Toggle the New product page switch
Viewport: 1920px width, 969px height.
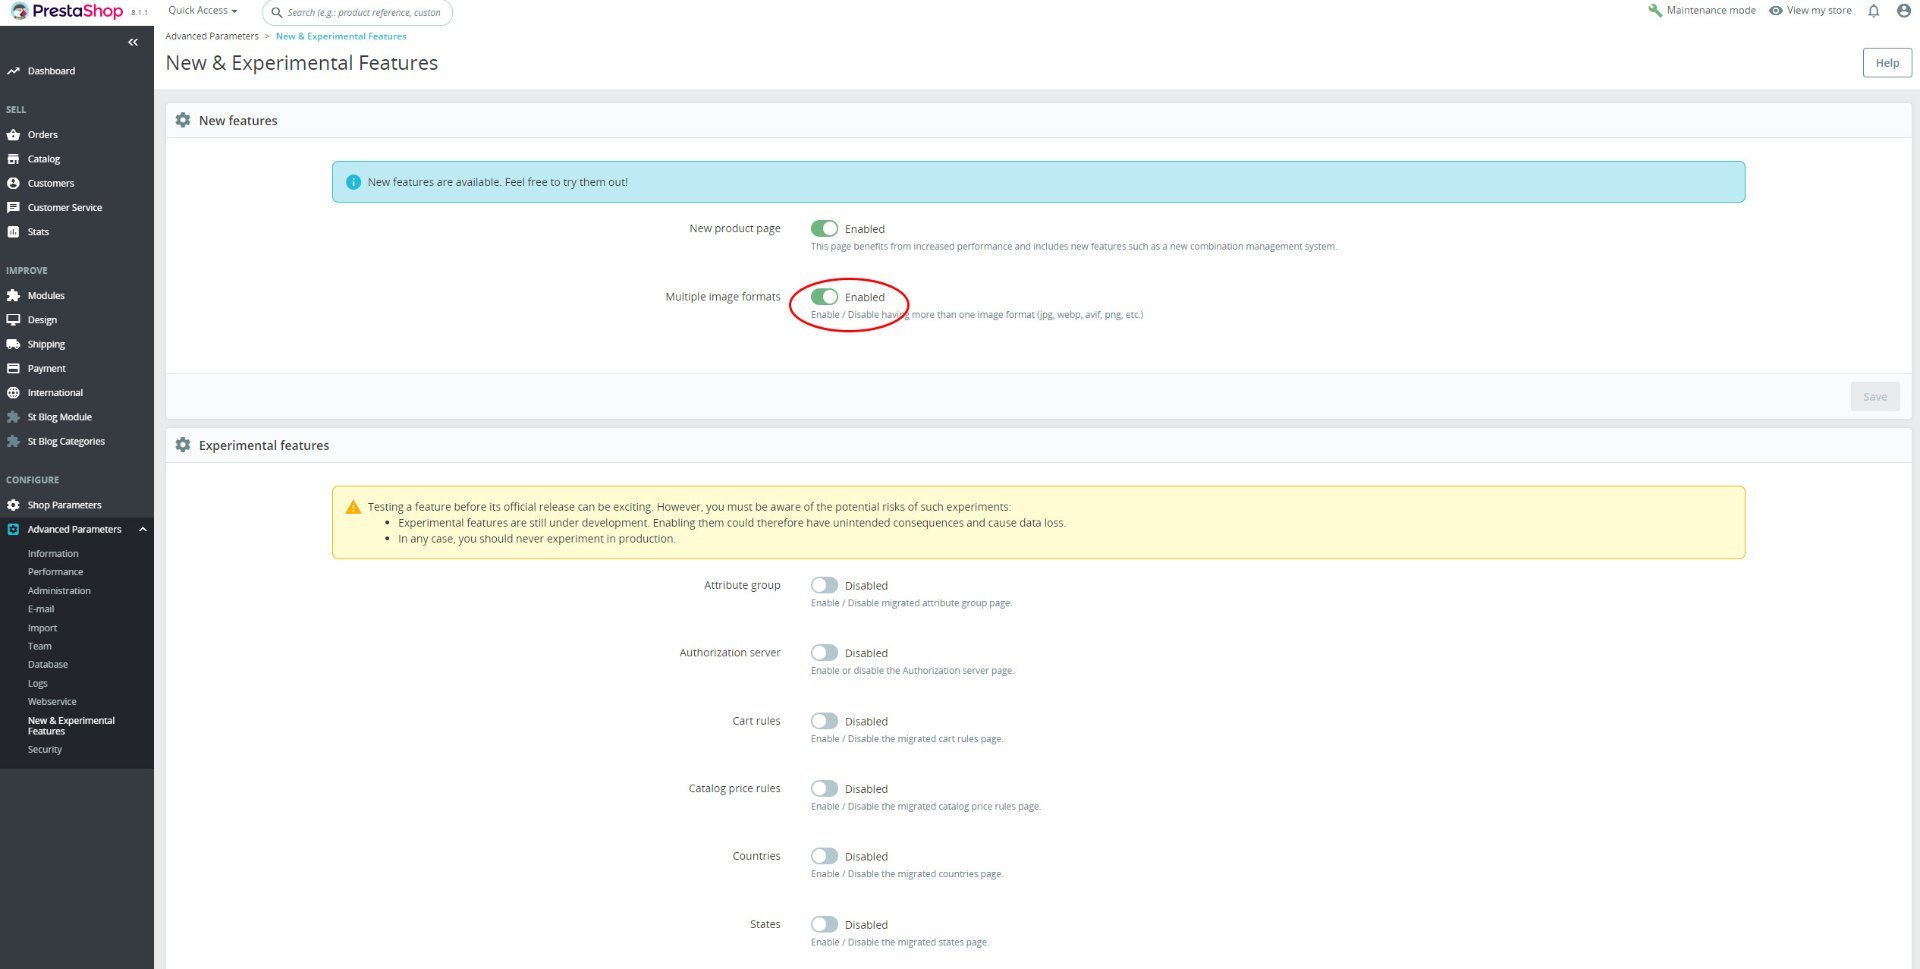click(824, 229)
